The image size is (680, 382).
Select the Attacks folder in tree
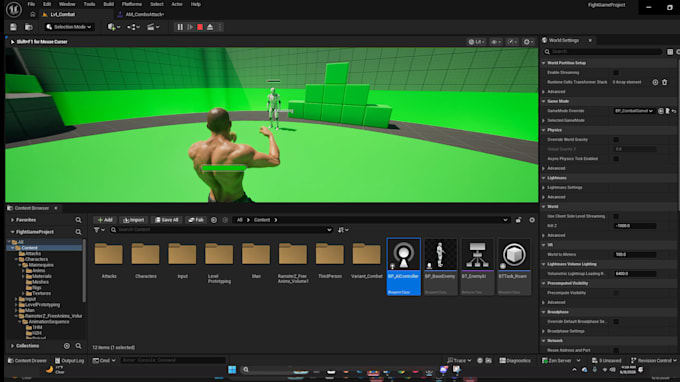click(x=33, y=253)
